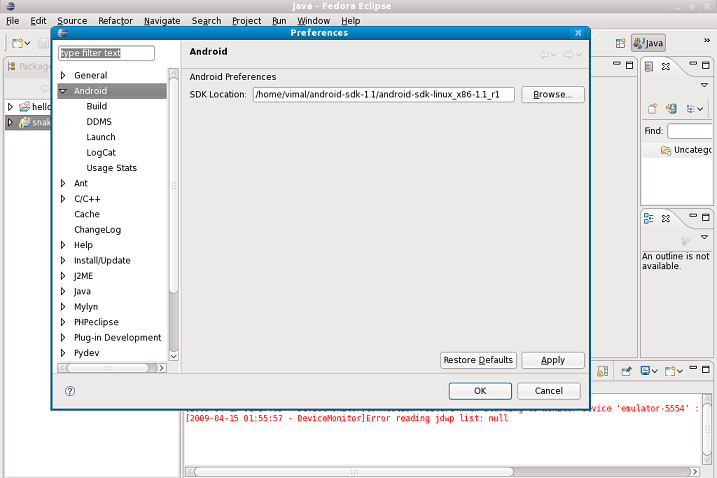This screenshot has width=717, height=478.
Task: Open the Source menu
Action: (72, 21)
